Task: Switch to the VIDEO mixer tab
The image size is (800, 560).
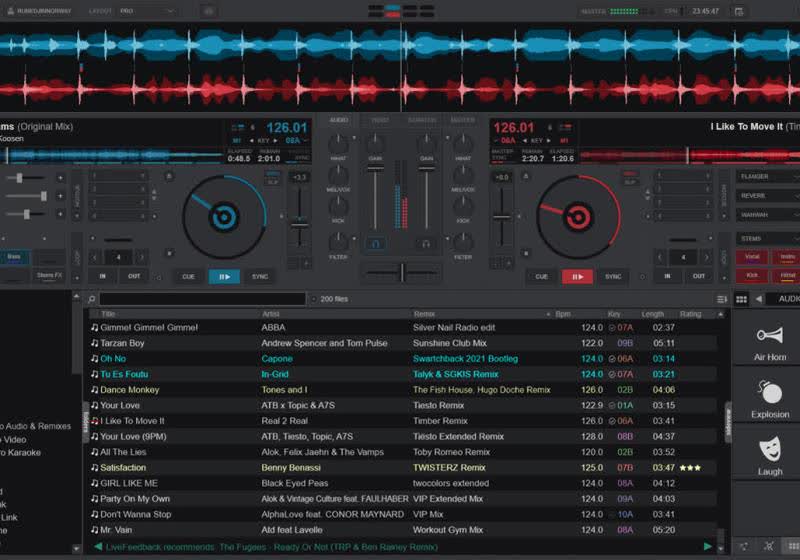Action: [380, 120]
